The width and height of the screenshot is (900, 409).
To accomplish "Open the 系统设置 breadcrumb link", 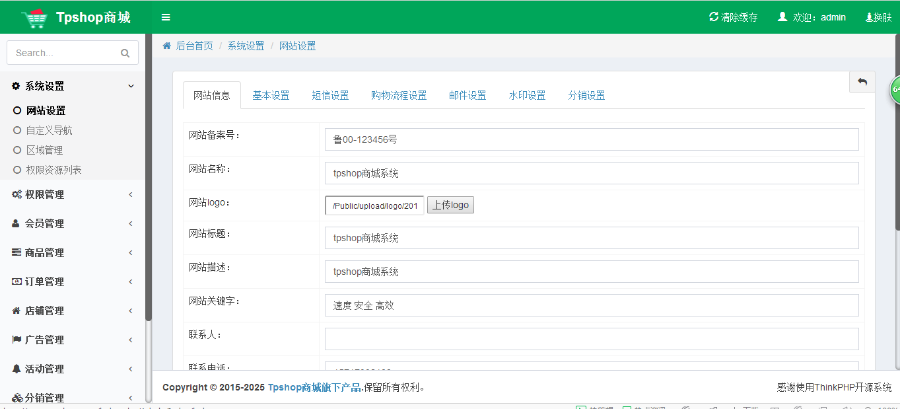I will coord(246,46).
